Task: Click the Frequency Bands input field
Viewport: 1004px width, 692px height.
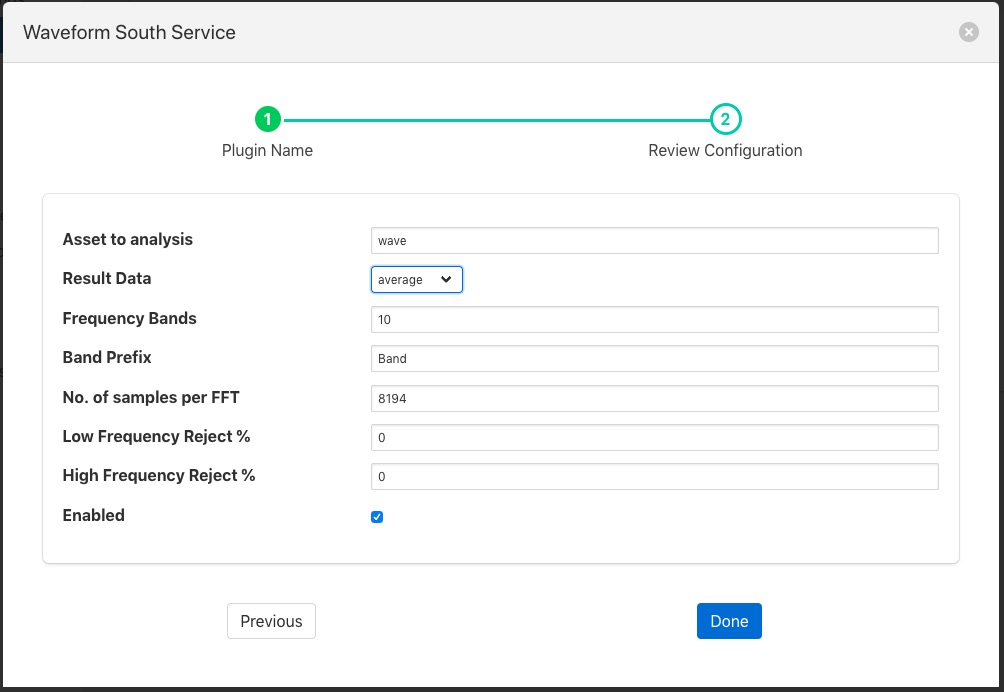Action: point(654,320)
